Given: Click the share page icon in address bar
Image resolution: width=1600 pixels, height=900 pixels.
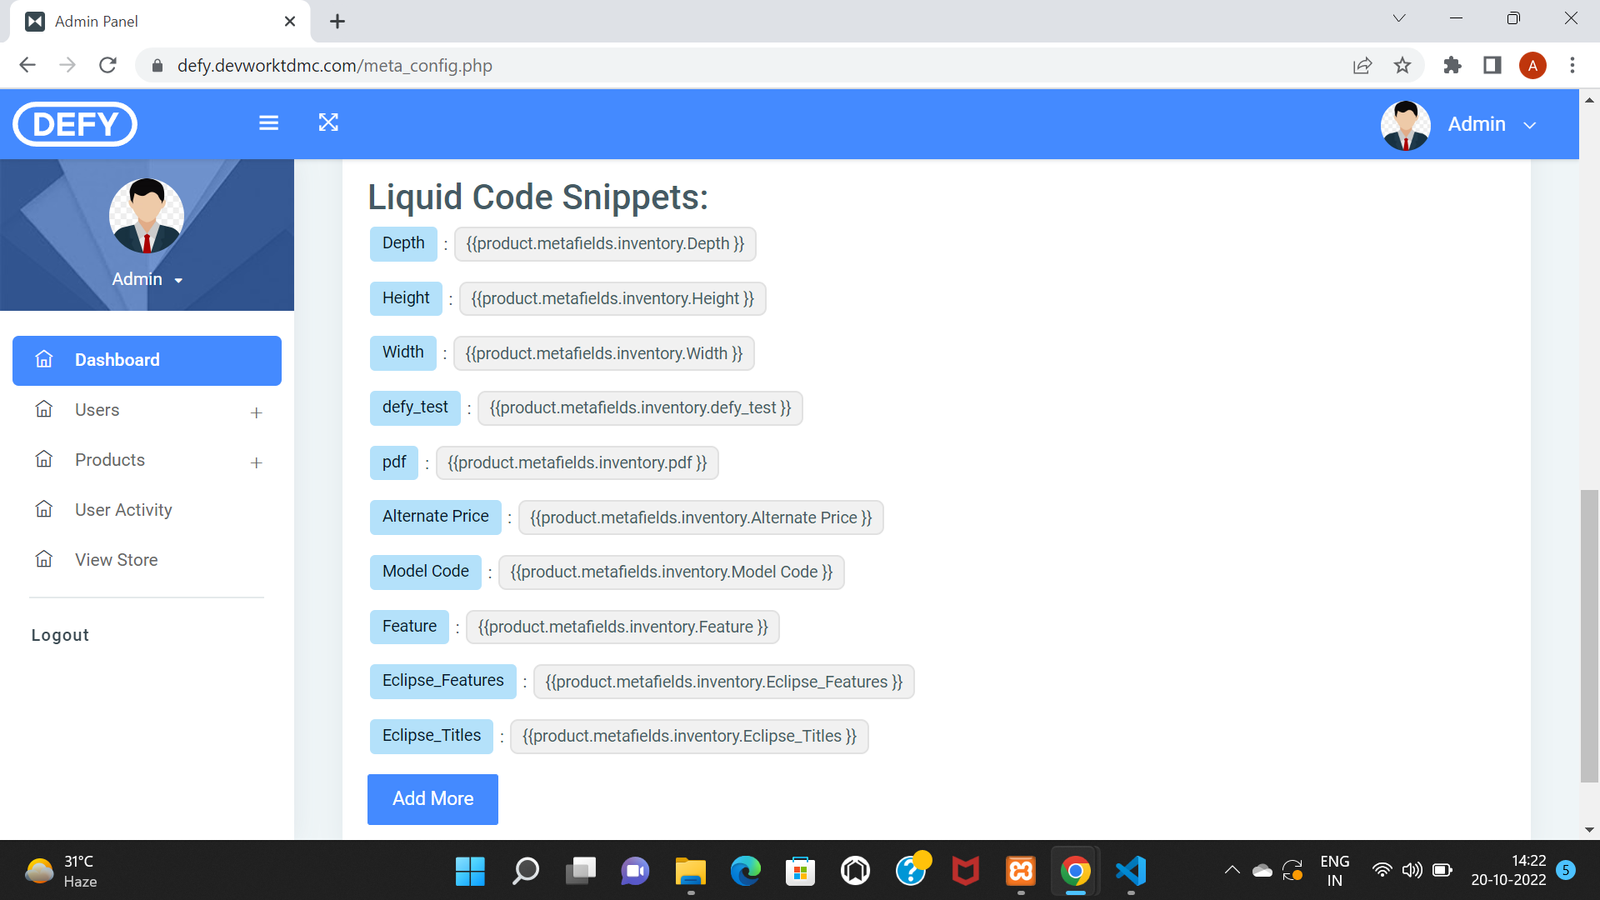Looking at the screenshot, I should pos(1362,66).
